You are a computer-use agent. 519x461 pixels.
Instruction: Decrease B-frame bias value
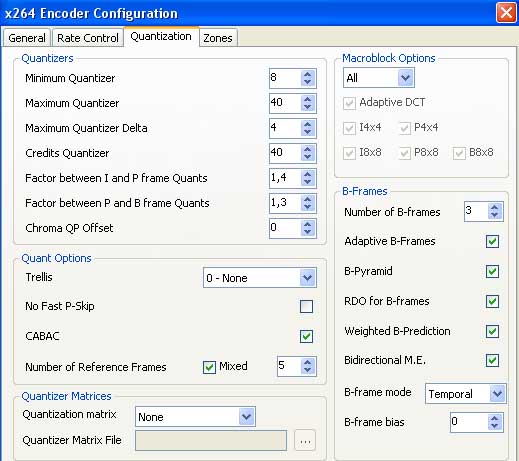495,426
